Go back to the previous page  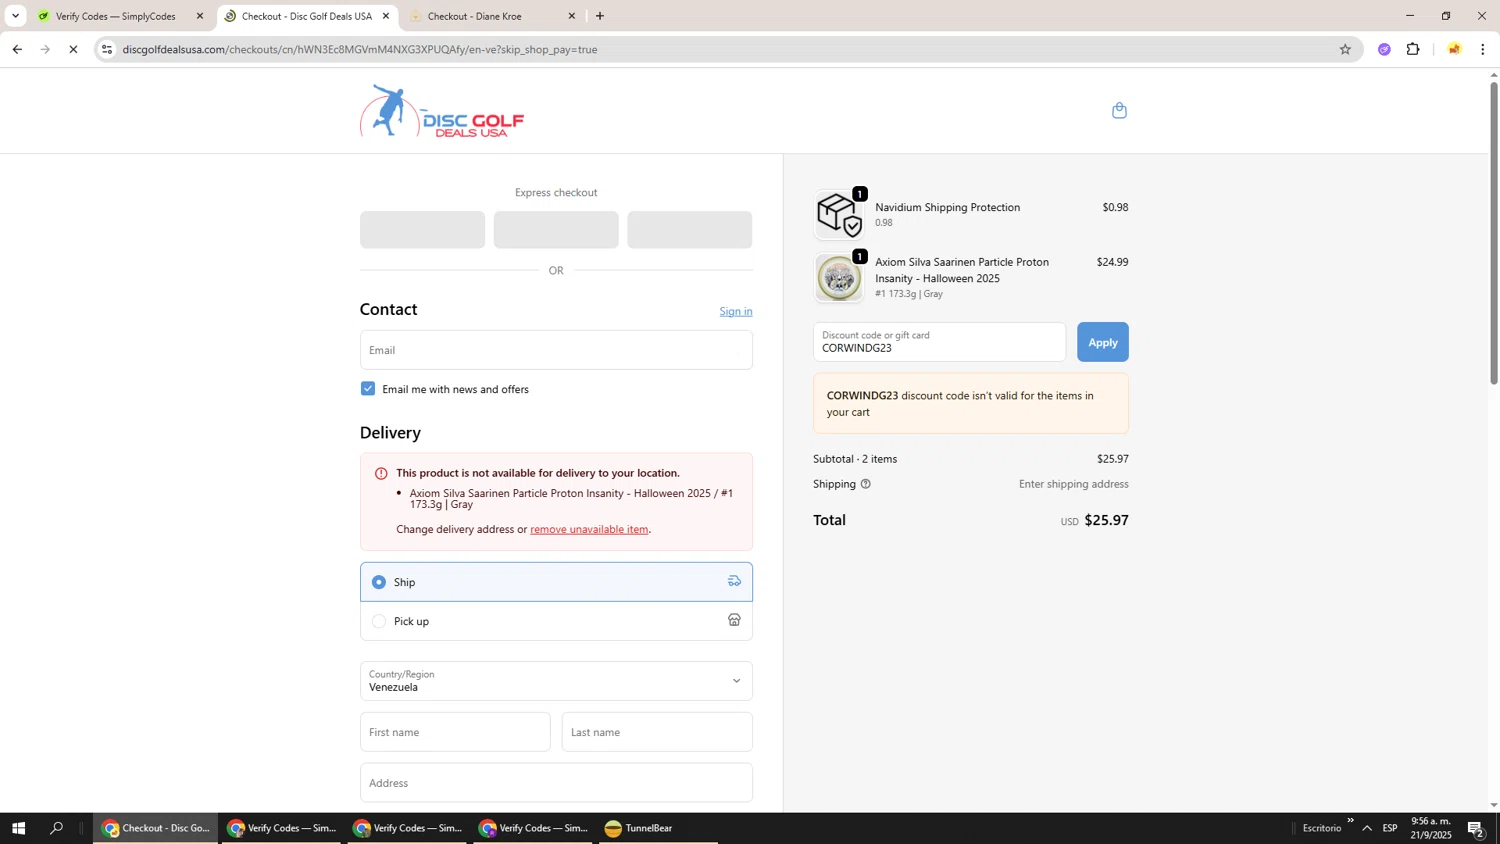click(x=17, y=49)
